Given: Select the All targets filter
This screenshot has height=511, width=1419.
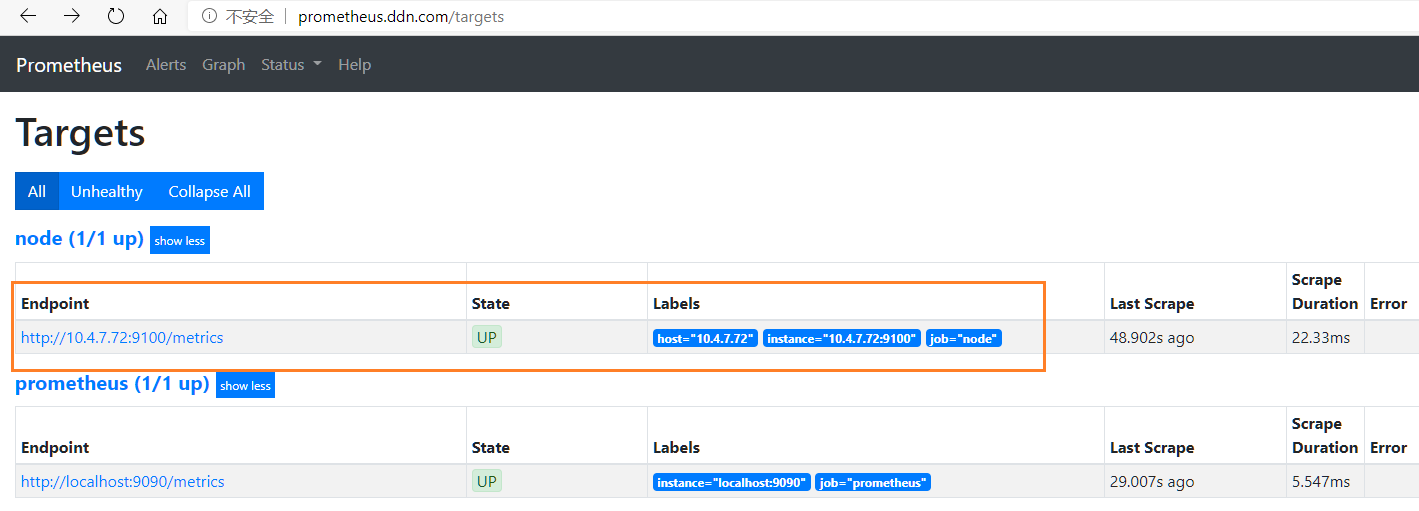Looking at the screenshot, I should [x=37, y=191].
